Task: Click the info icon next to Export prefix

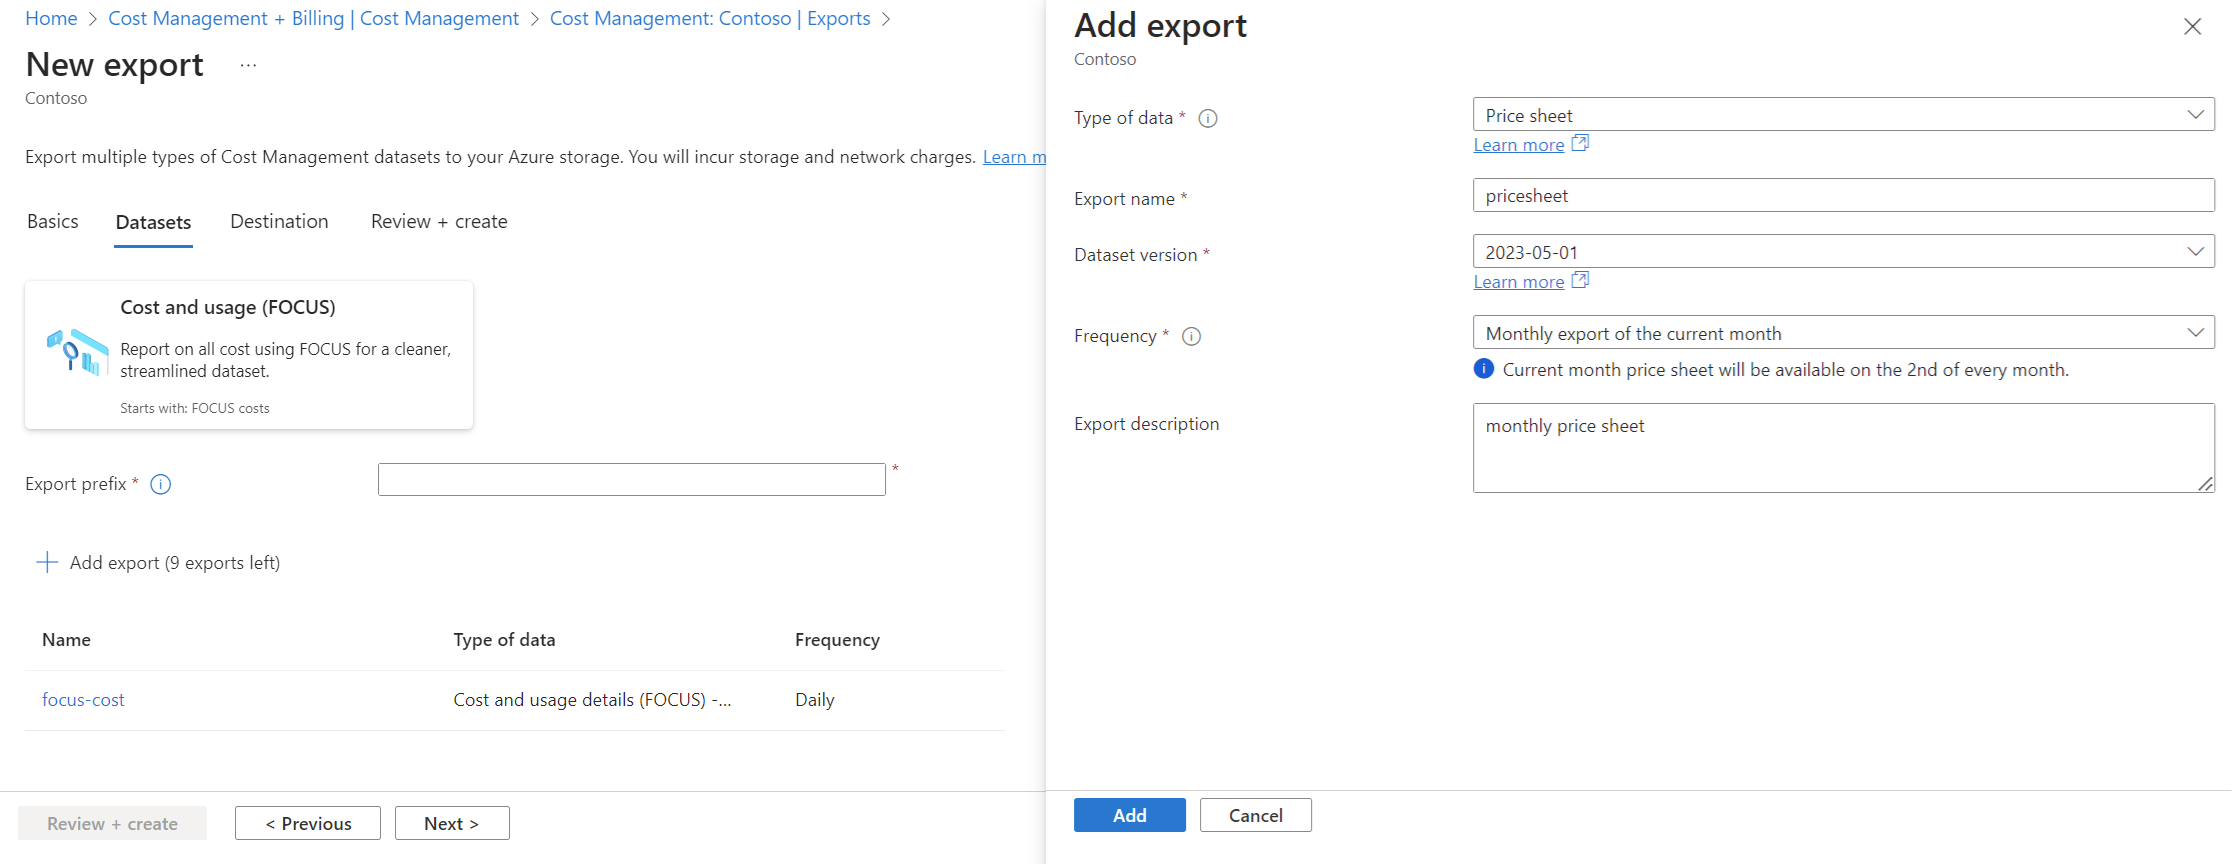Action: click(160, 484)
